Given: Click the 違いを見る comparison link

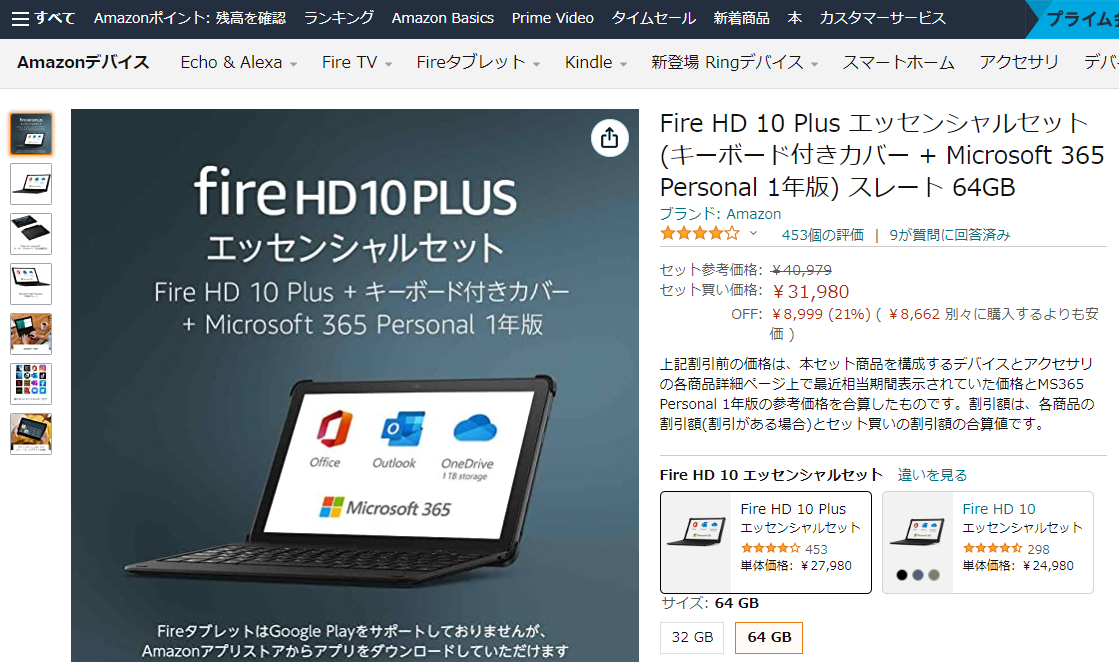Looking at the screenshot, I should tap(932, 475).
